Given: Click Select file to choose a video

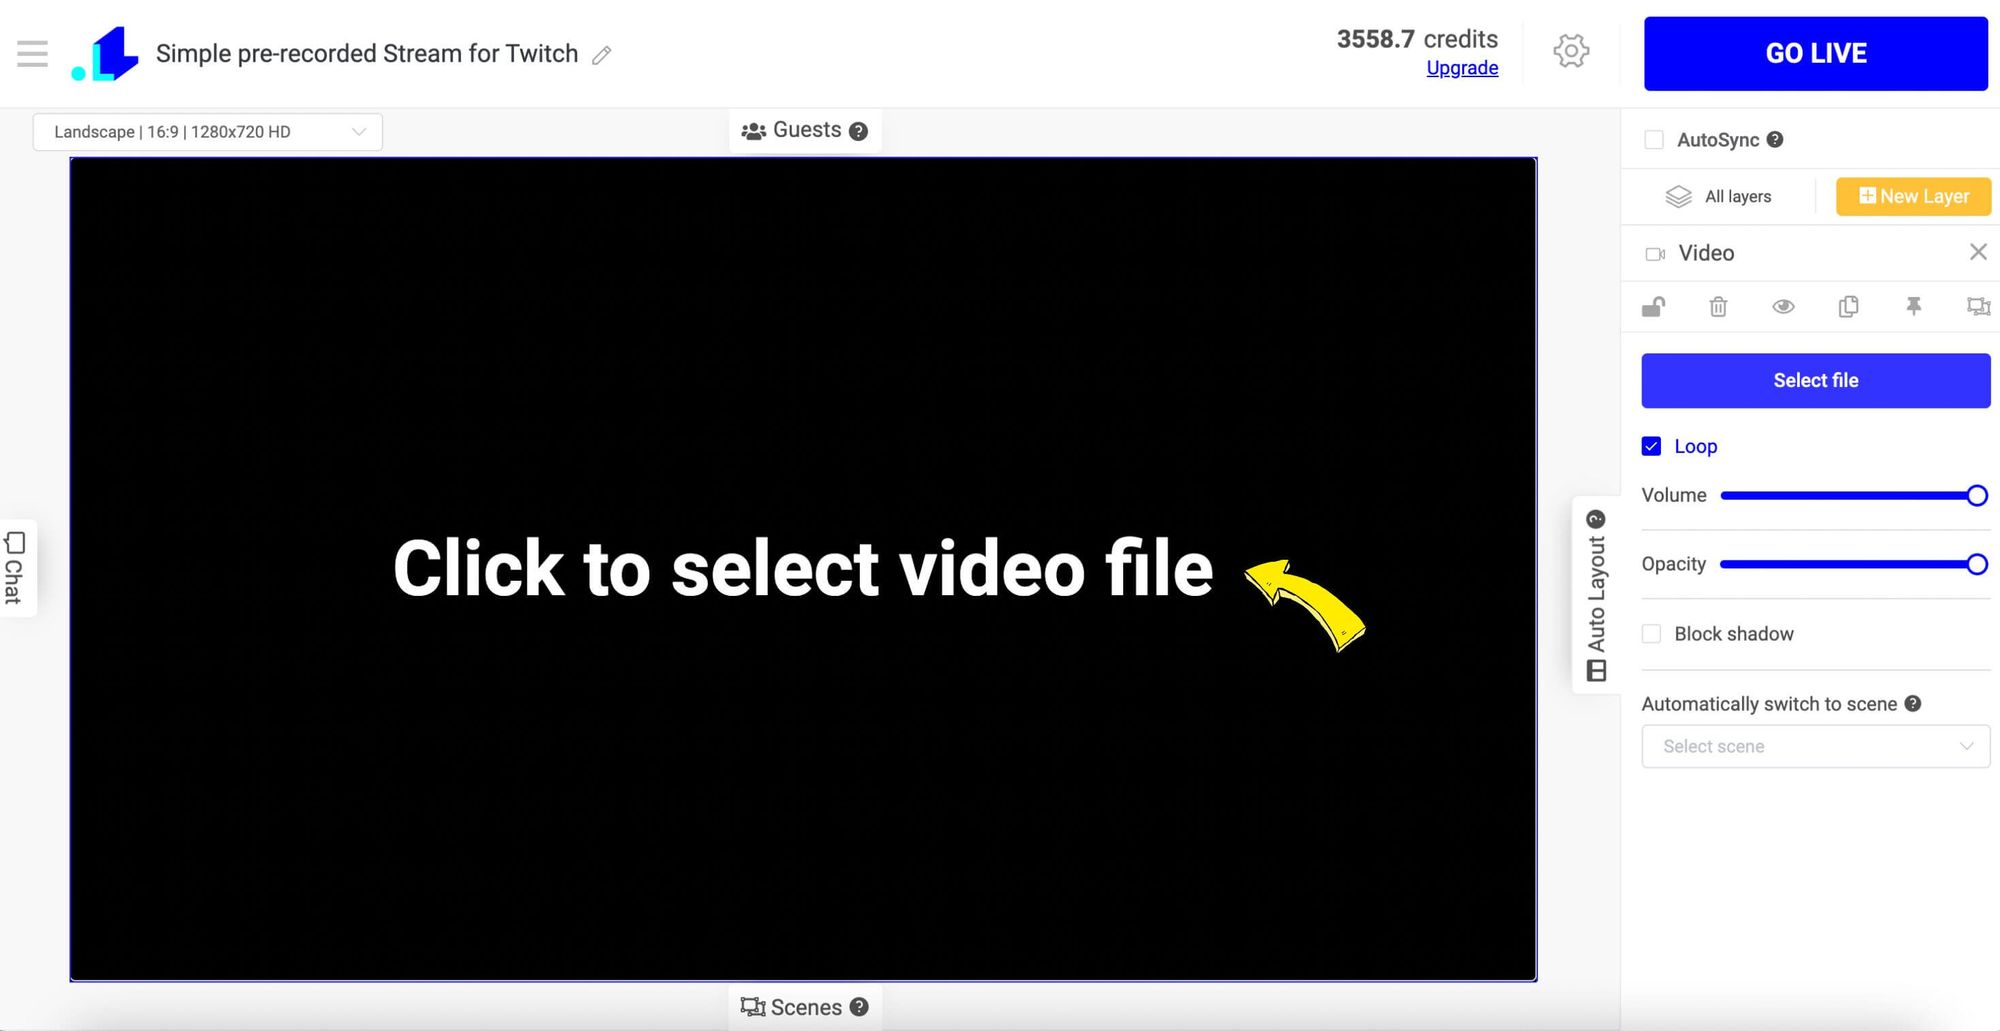Looking at the screenshot, I should coord(1815,380).
